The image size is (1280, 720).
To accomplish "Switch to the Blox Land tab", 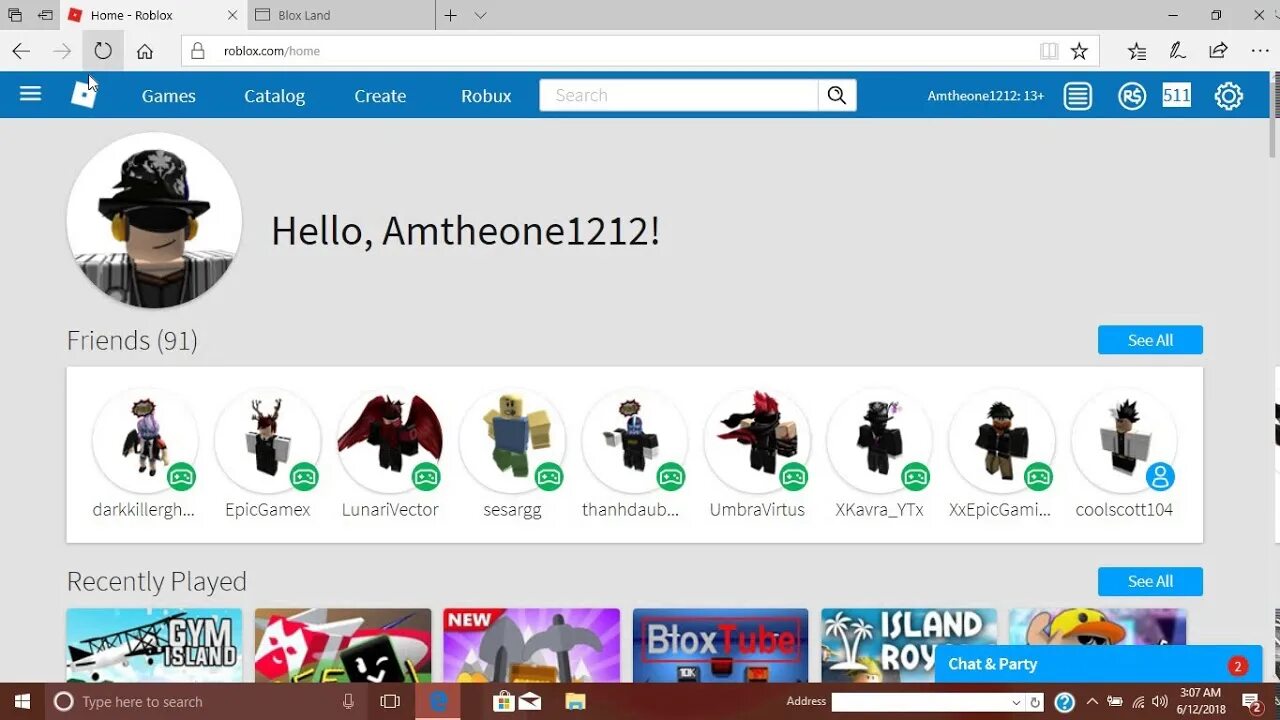I will point(340,15).
